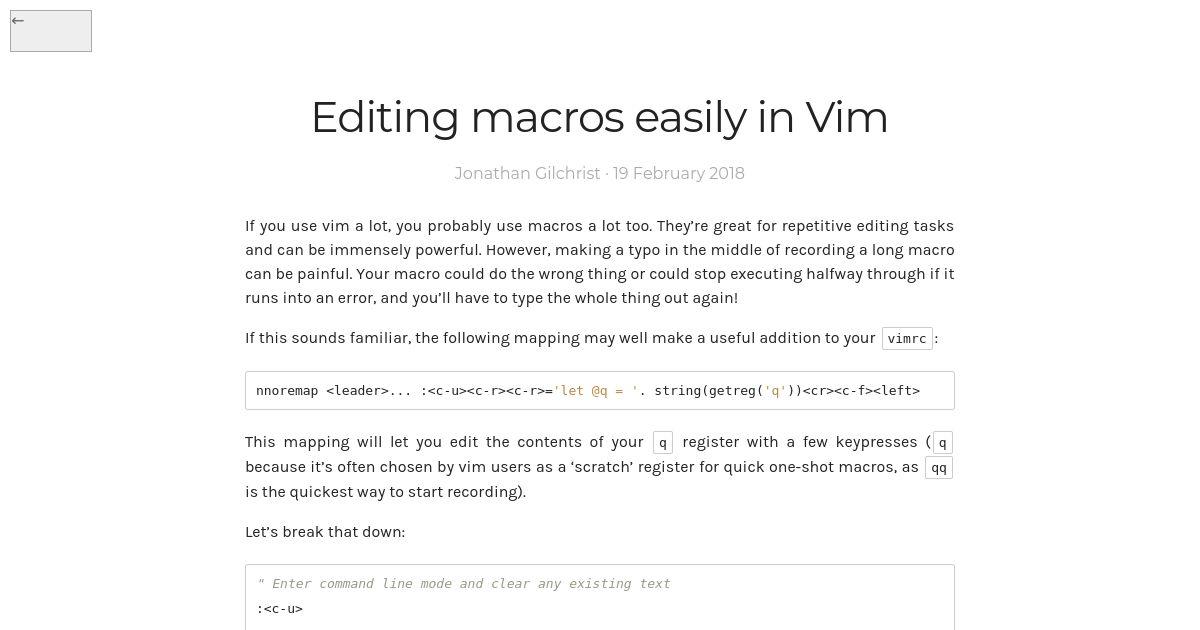Click inside the nnoremap code block
The width and height of the screenshot is (1200, 630).
point(600,390)
